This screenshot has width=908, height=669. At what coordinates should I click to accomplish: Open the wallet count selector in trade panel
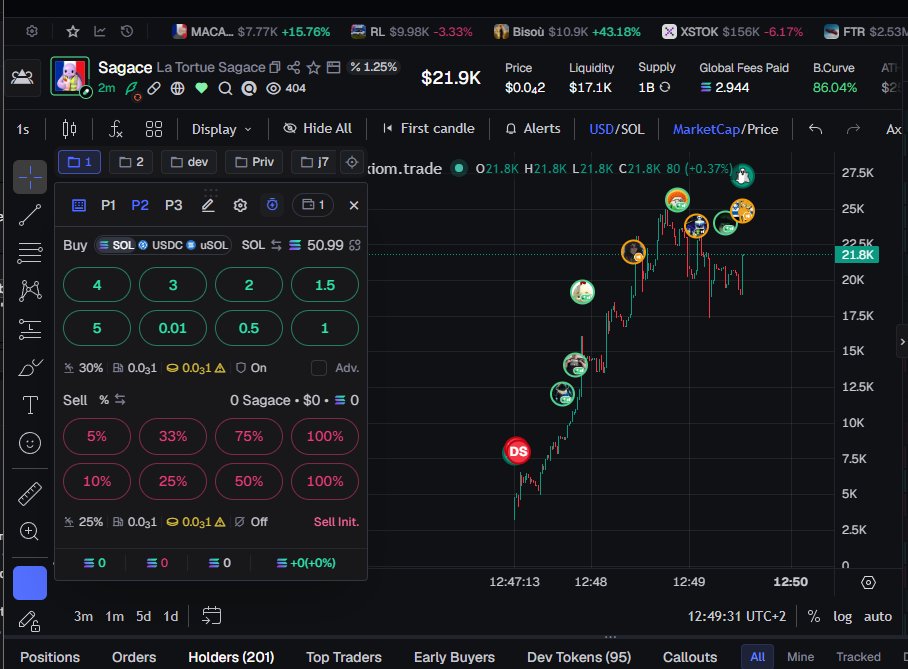(x=313, y=205)
